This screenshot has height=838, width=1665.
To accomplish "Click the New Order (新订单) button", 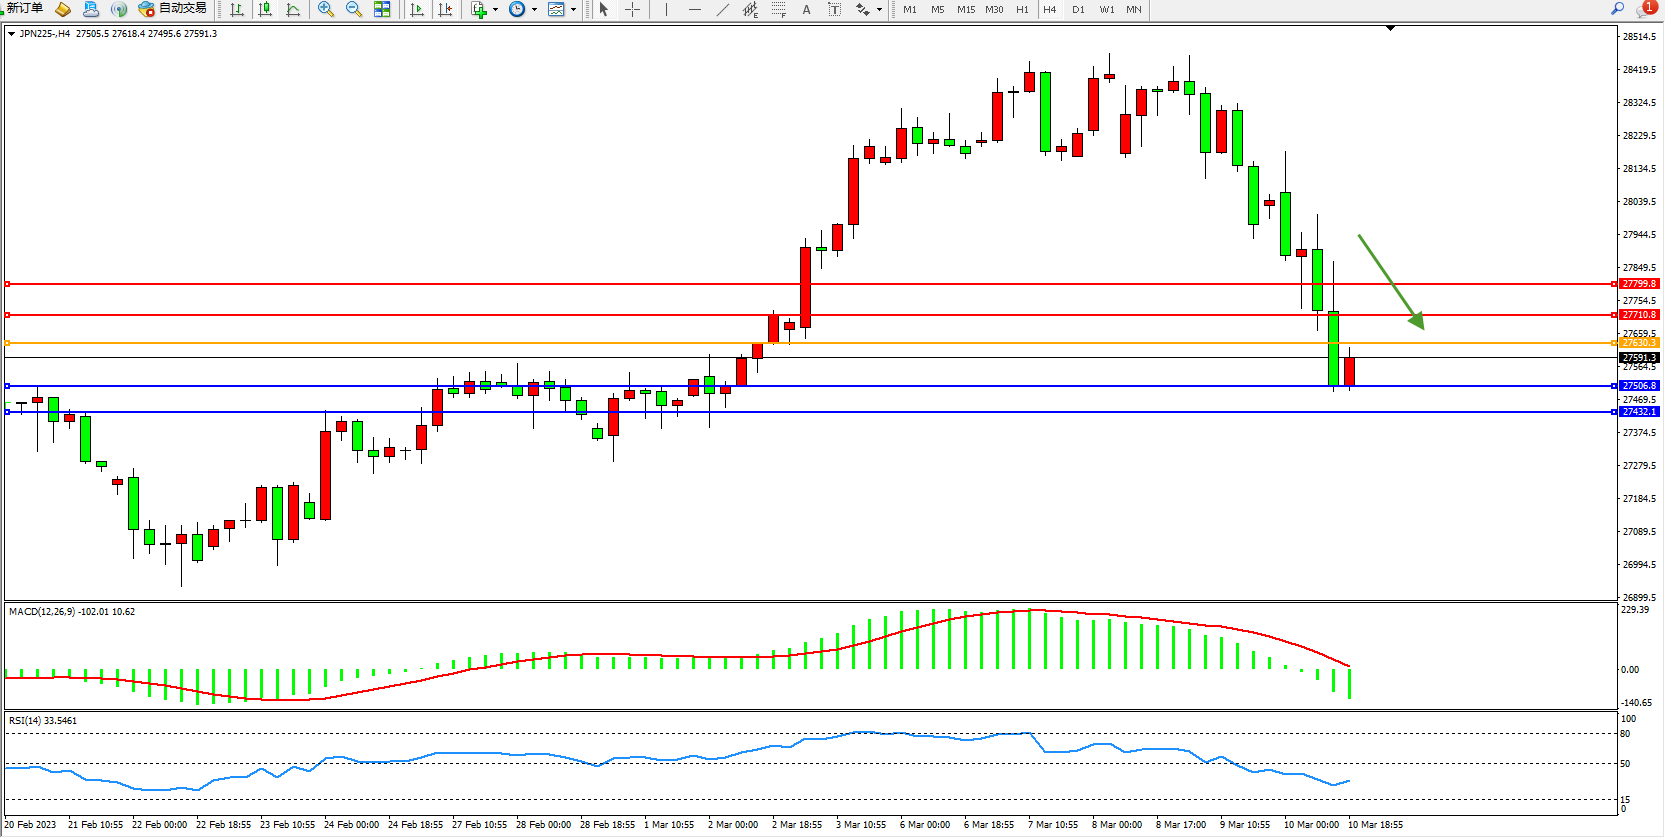I will click(x=24, y=9).
